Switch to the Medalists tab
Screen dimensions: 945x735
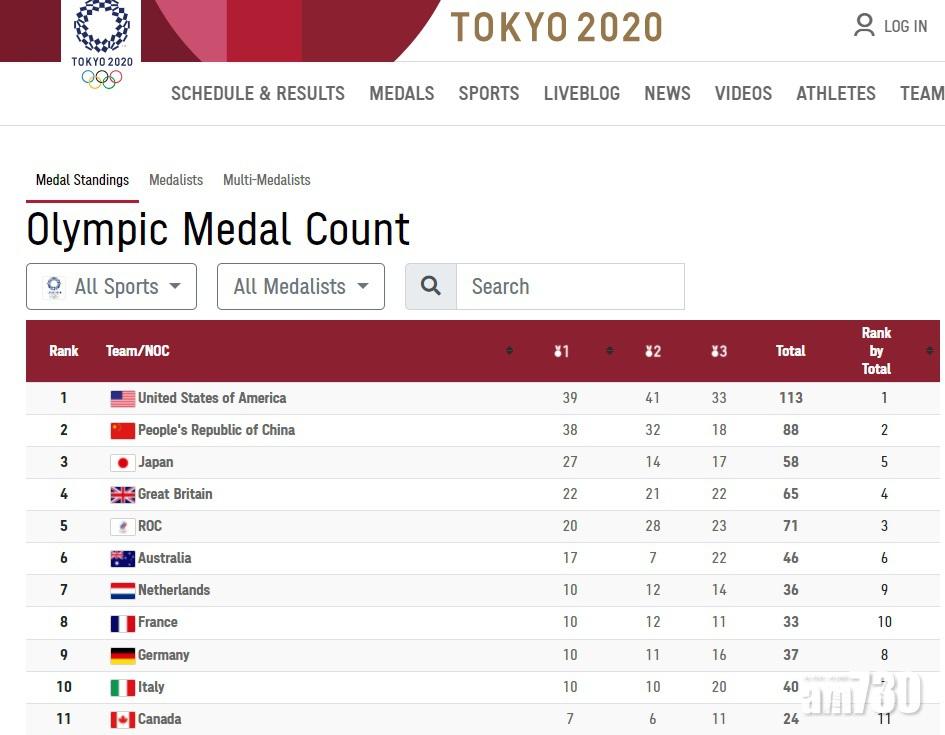[176, 180]
